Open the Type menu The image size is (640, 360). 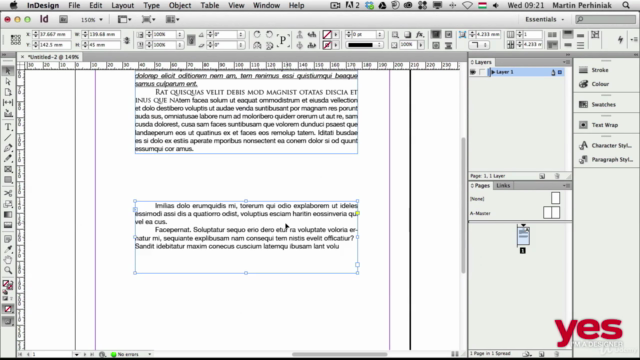coord(151,5)
